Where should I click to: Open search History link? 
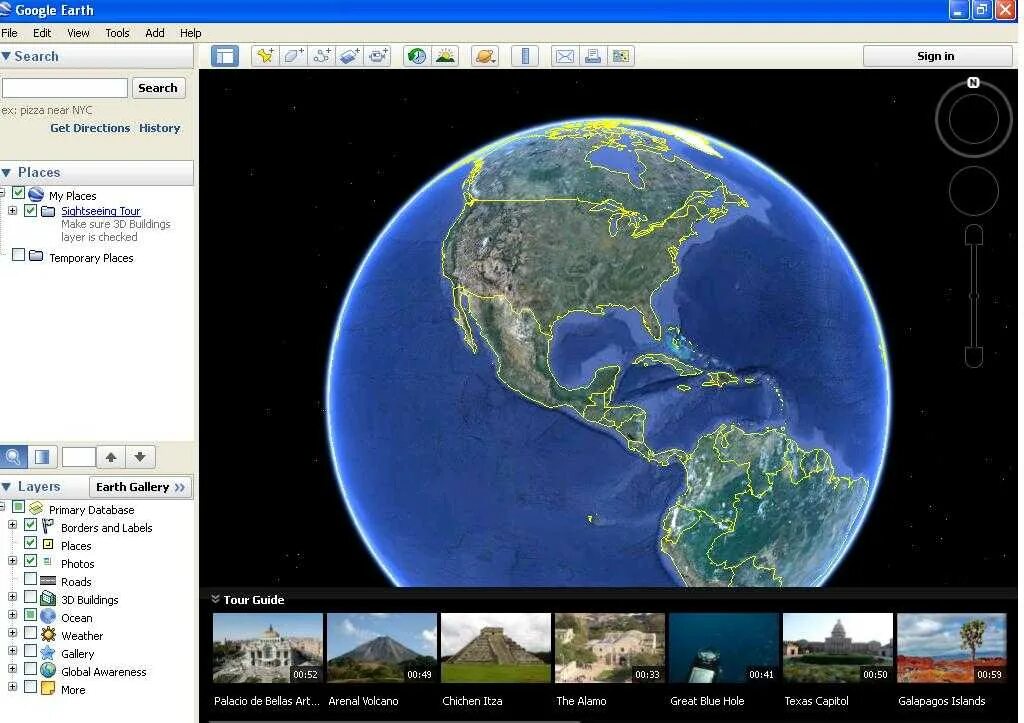(159, 128)
